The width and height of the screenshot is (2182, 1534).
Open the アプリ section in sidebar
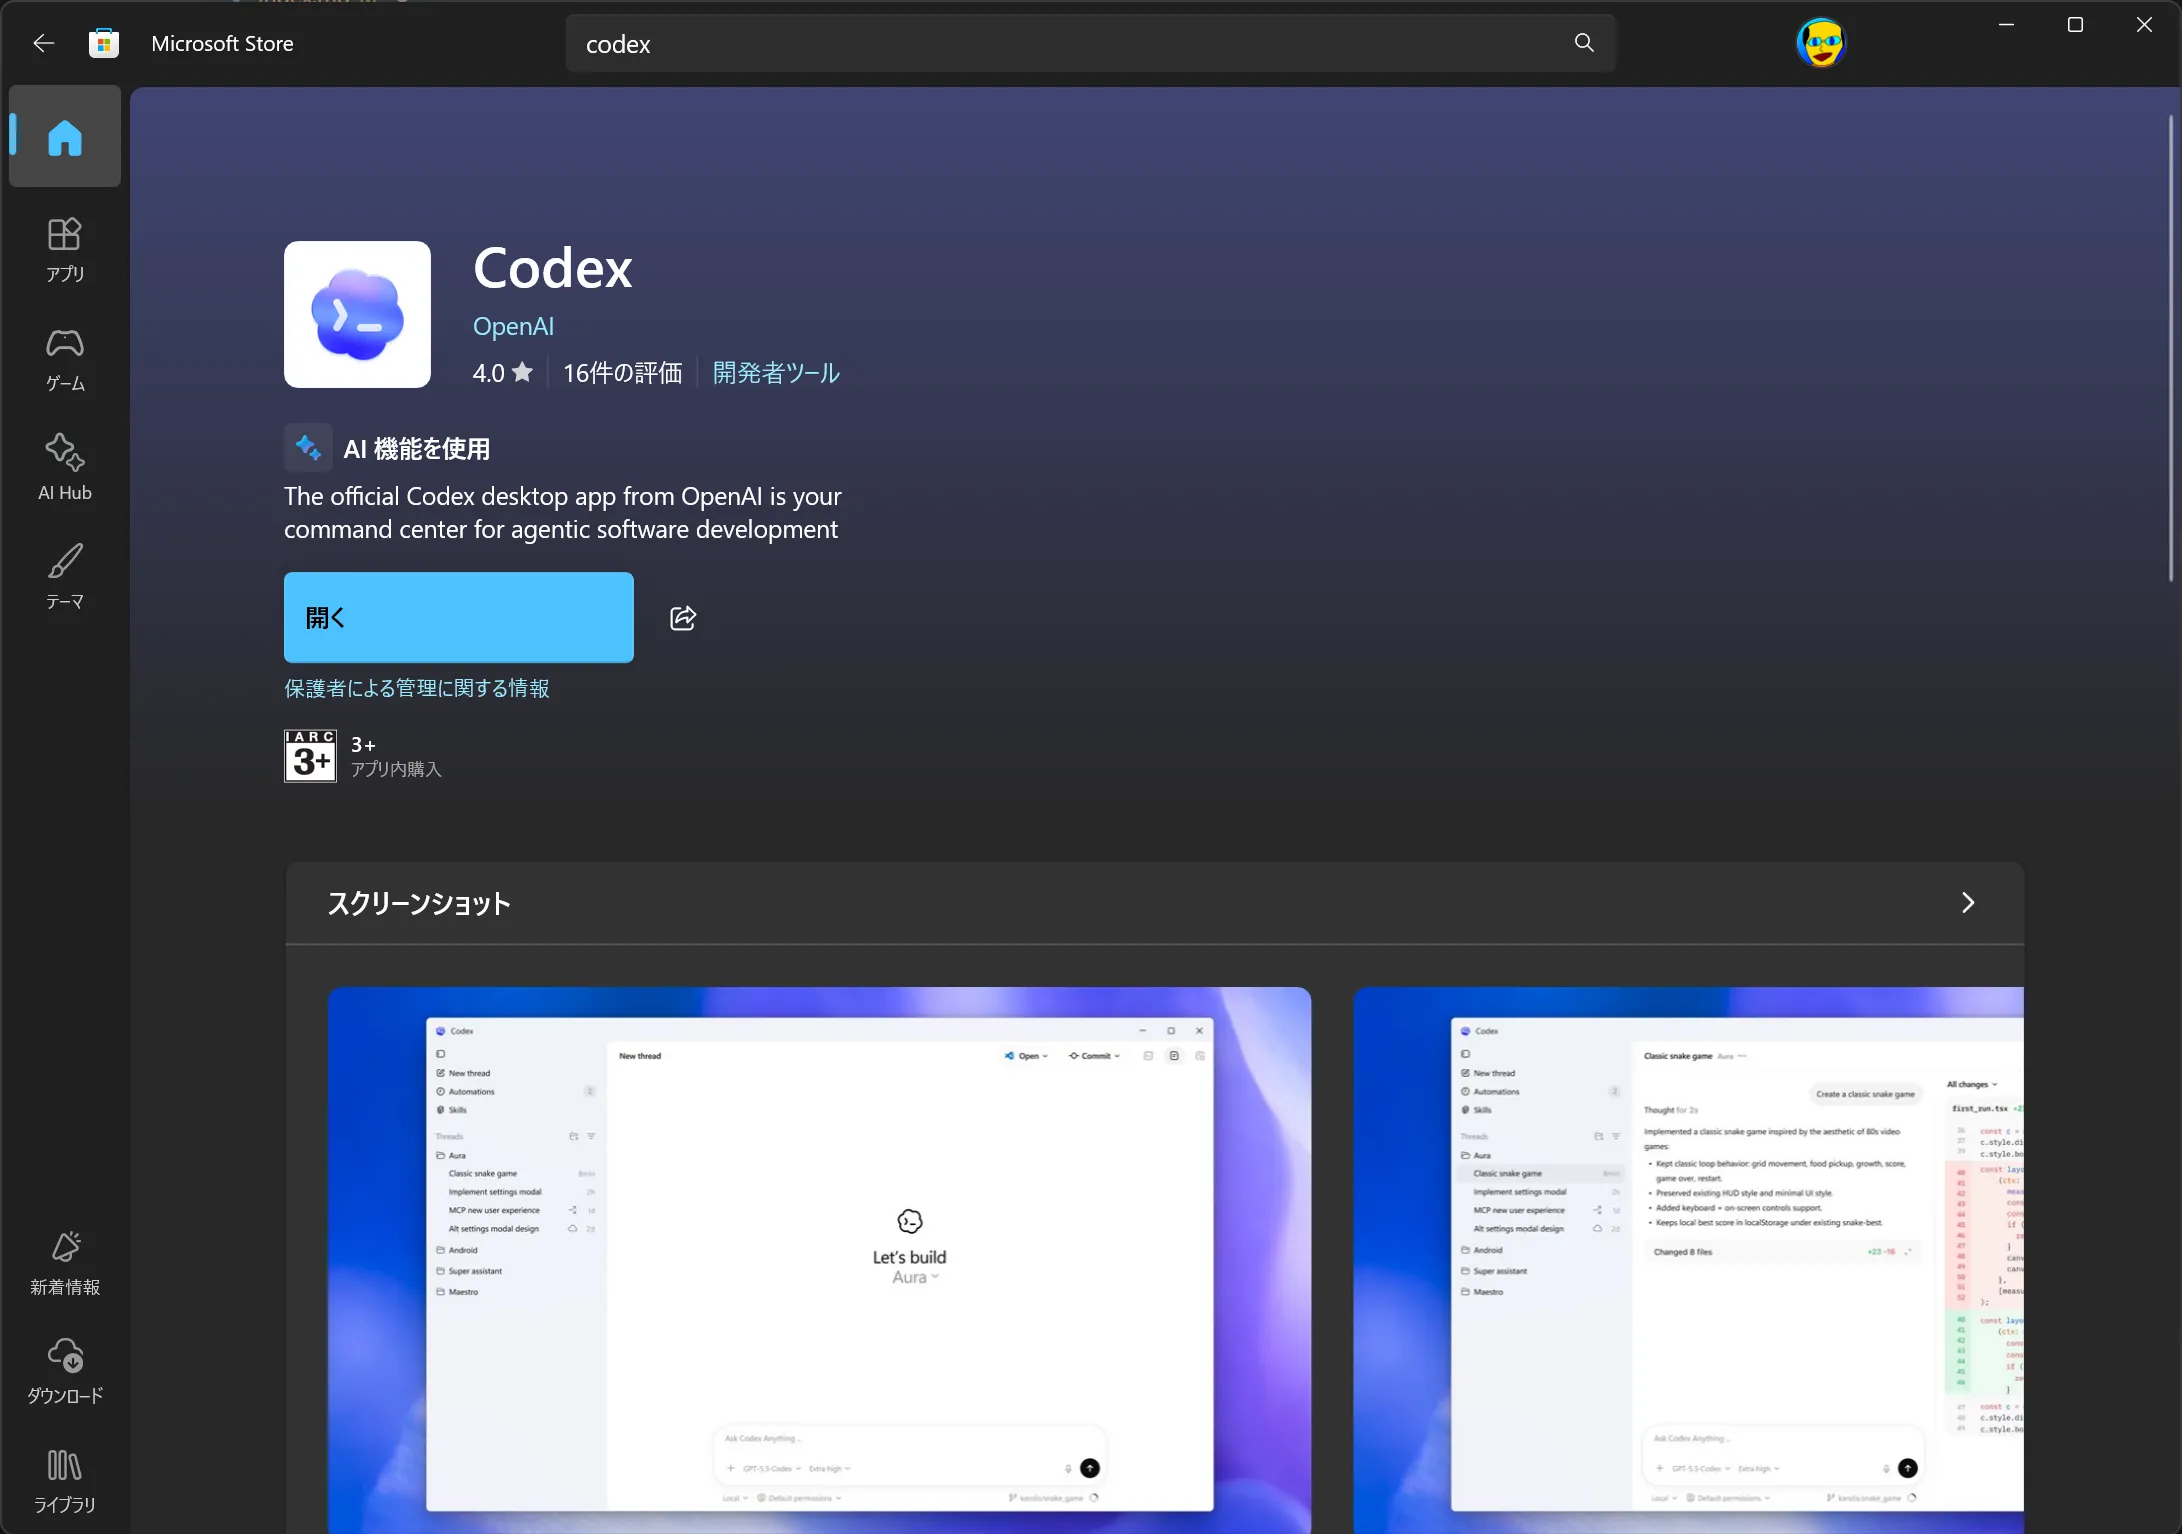(65, 250)
